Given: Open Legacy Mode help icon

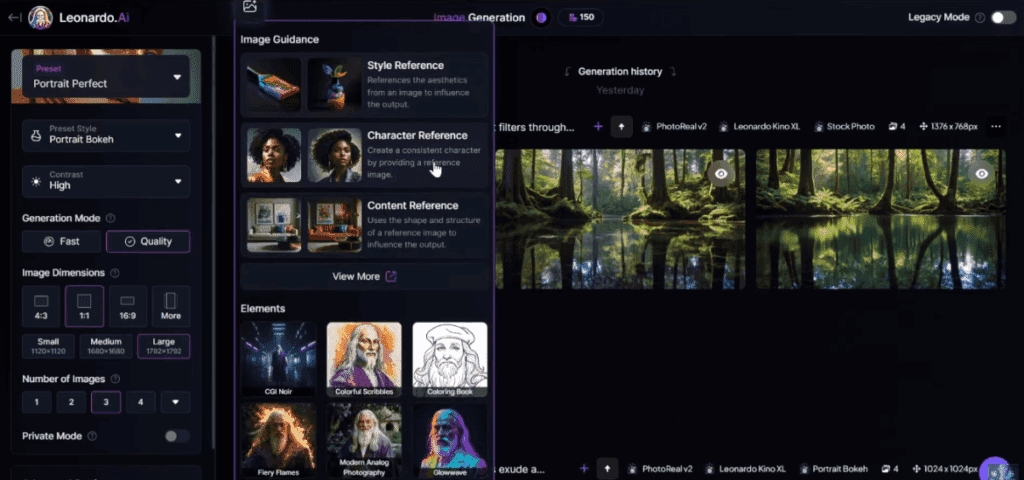Looking at the screenshot, I should click(980, 18).
